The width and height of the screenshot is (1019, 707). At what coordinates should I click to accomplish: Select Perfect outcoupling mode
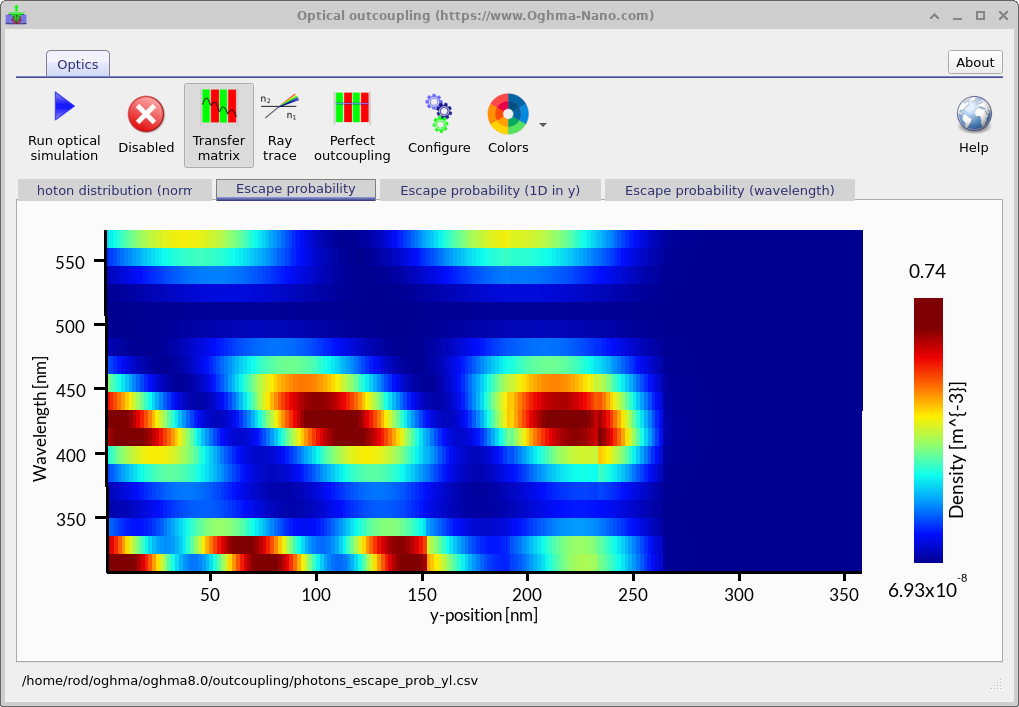coord(352,118)
